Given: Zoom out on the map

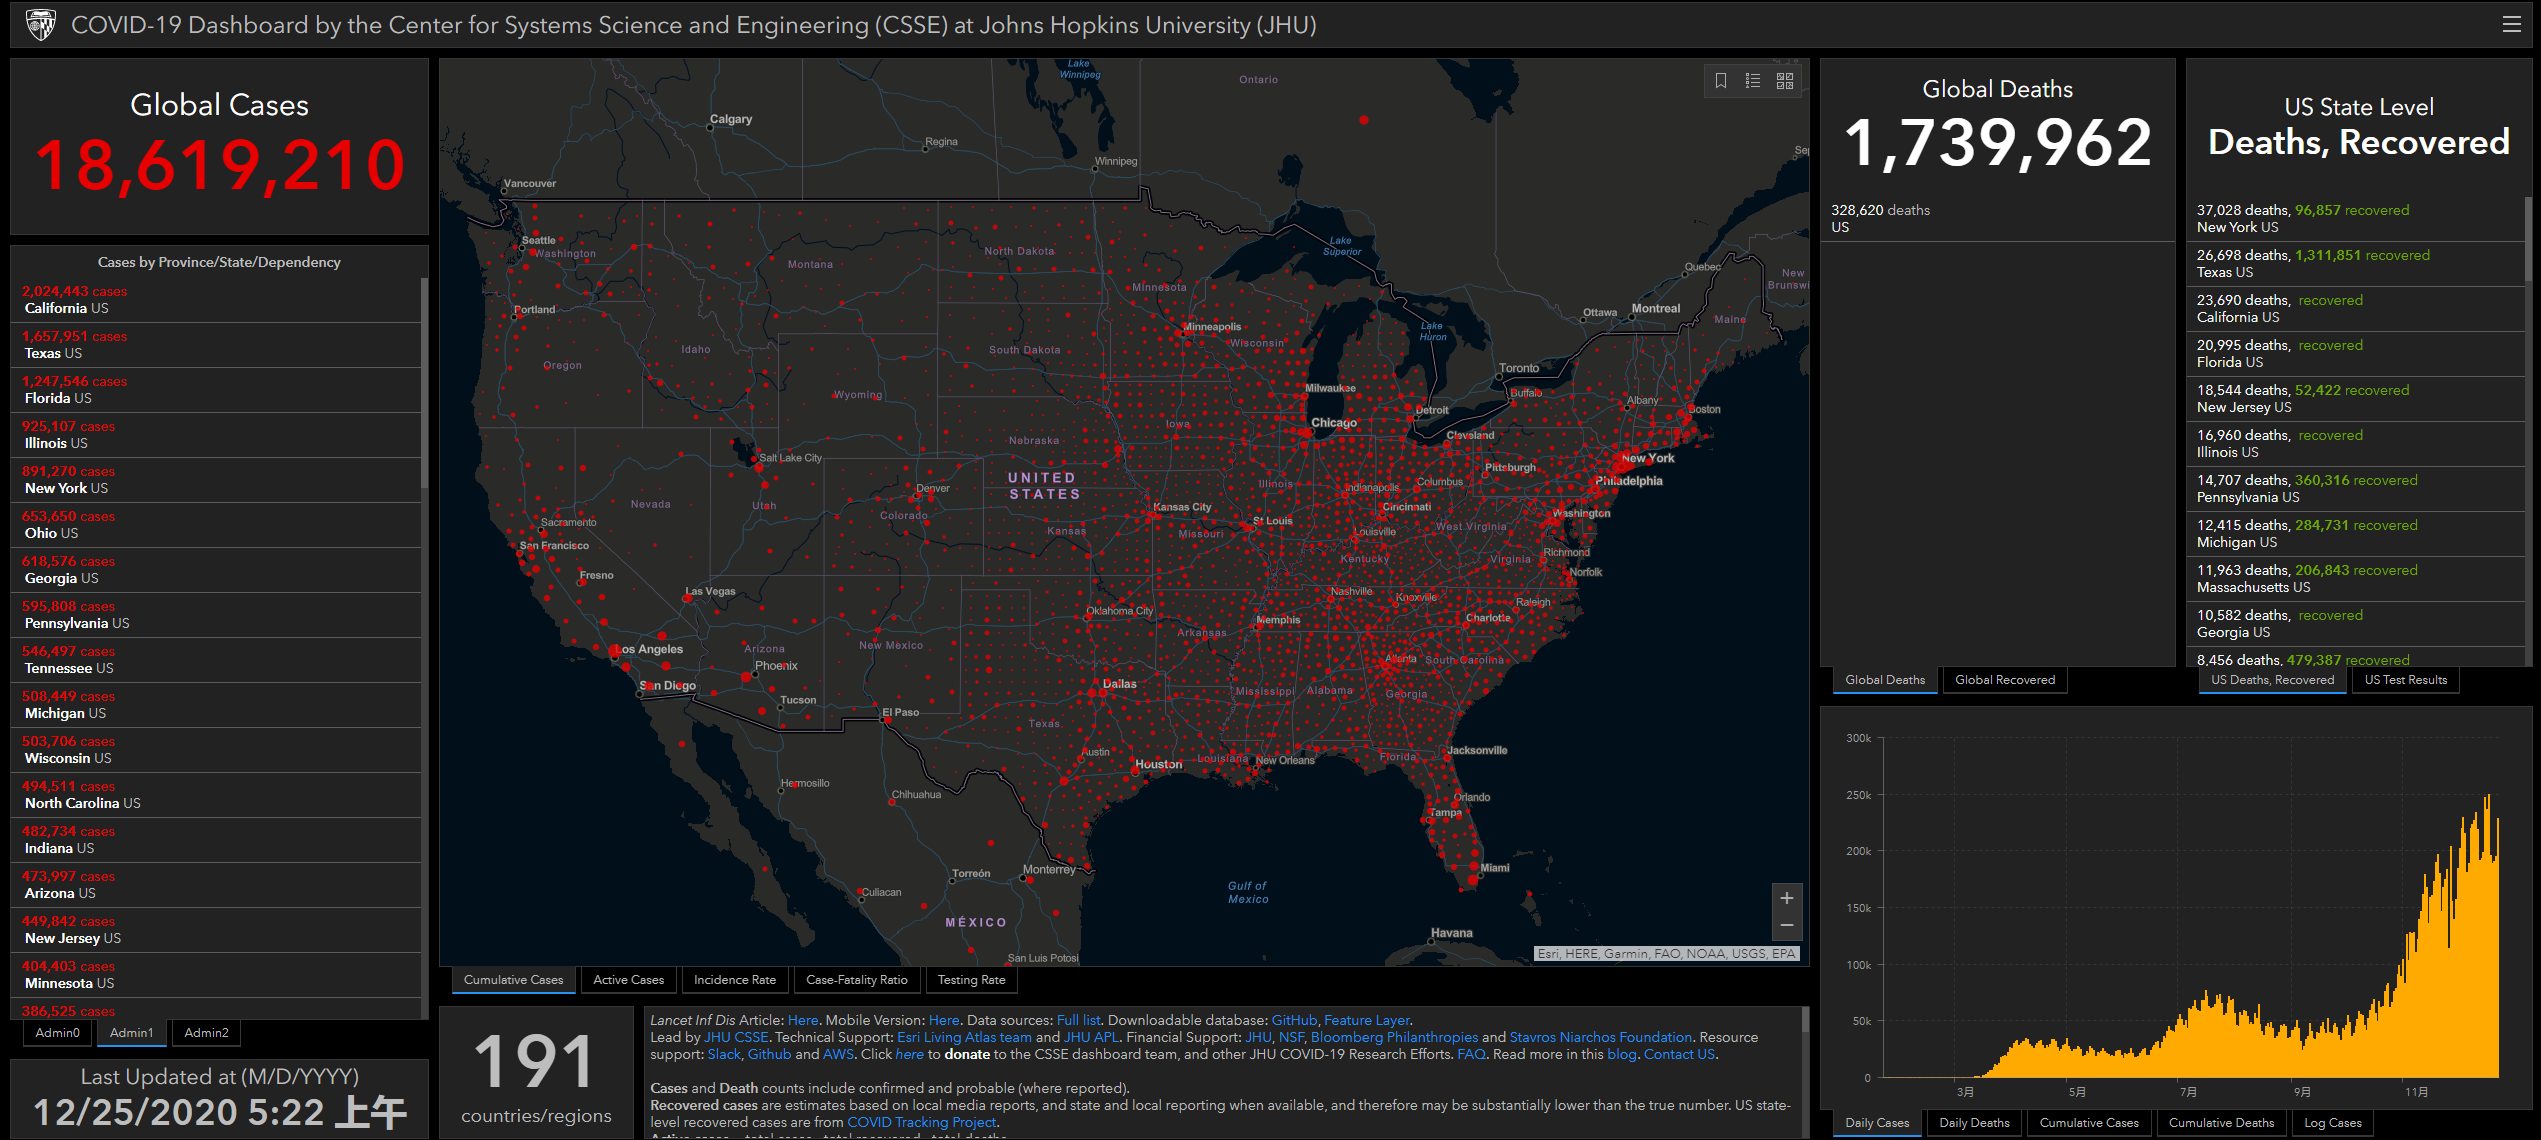Looking at the screenshot, I should point(1786,926).
